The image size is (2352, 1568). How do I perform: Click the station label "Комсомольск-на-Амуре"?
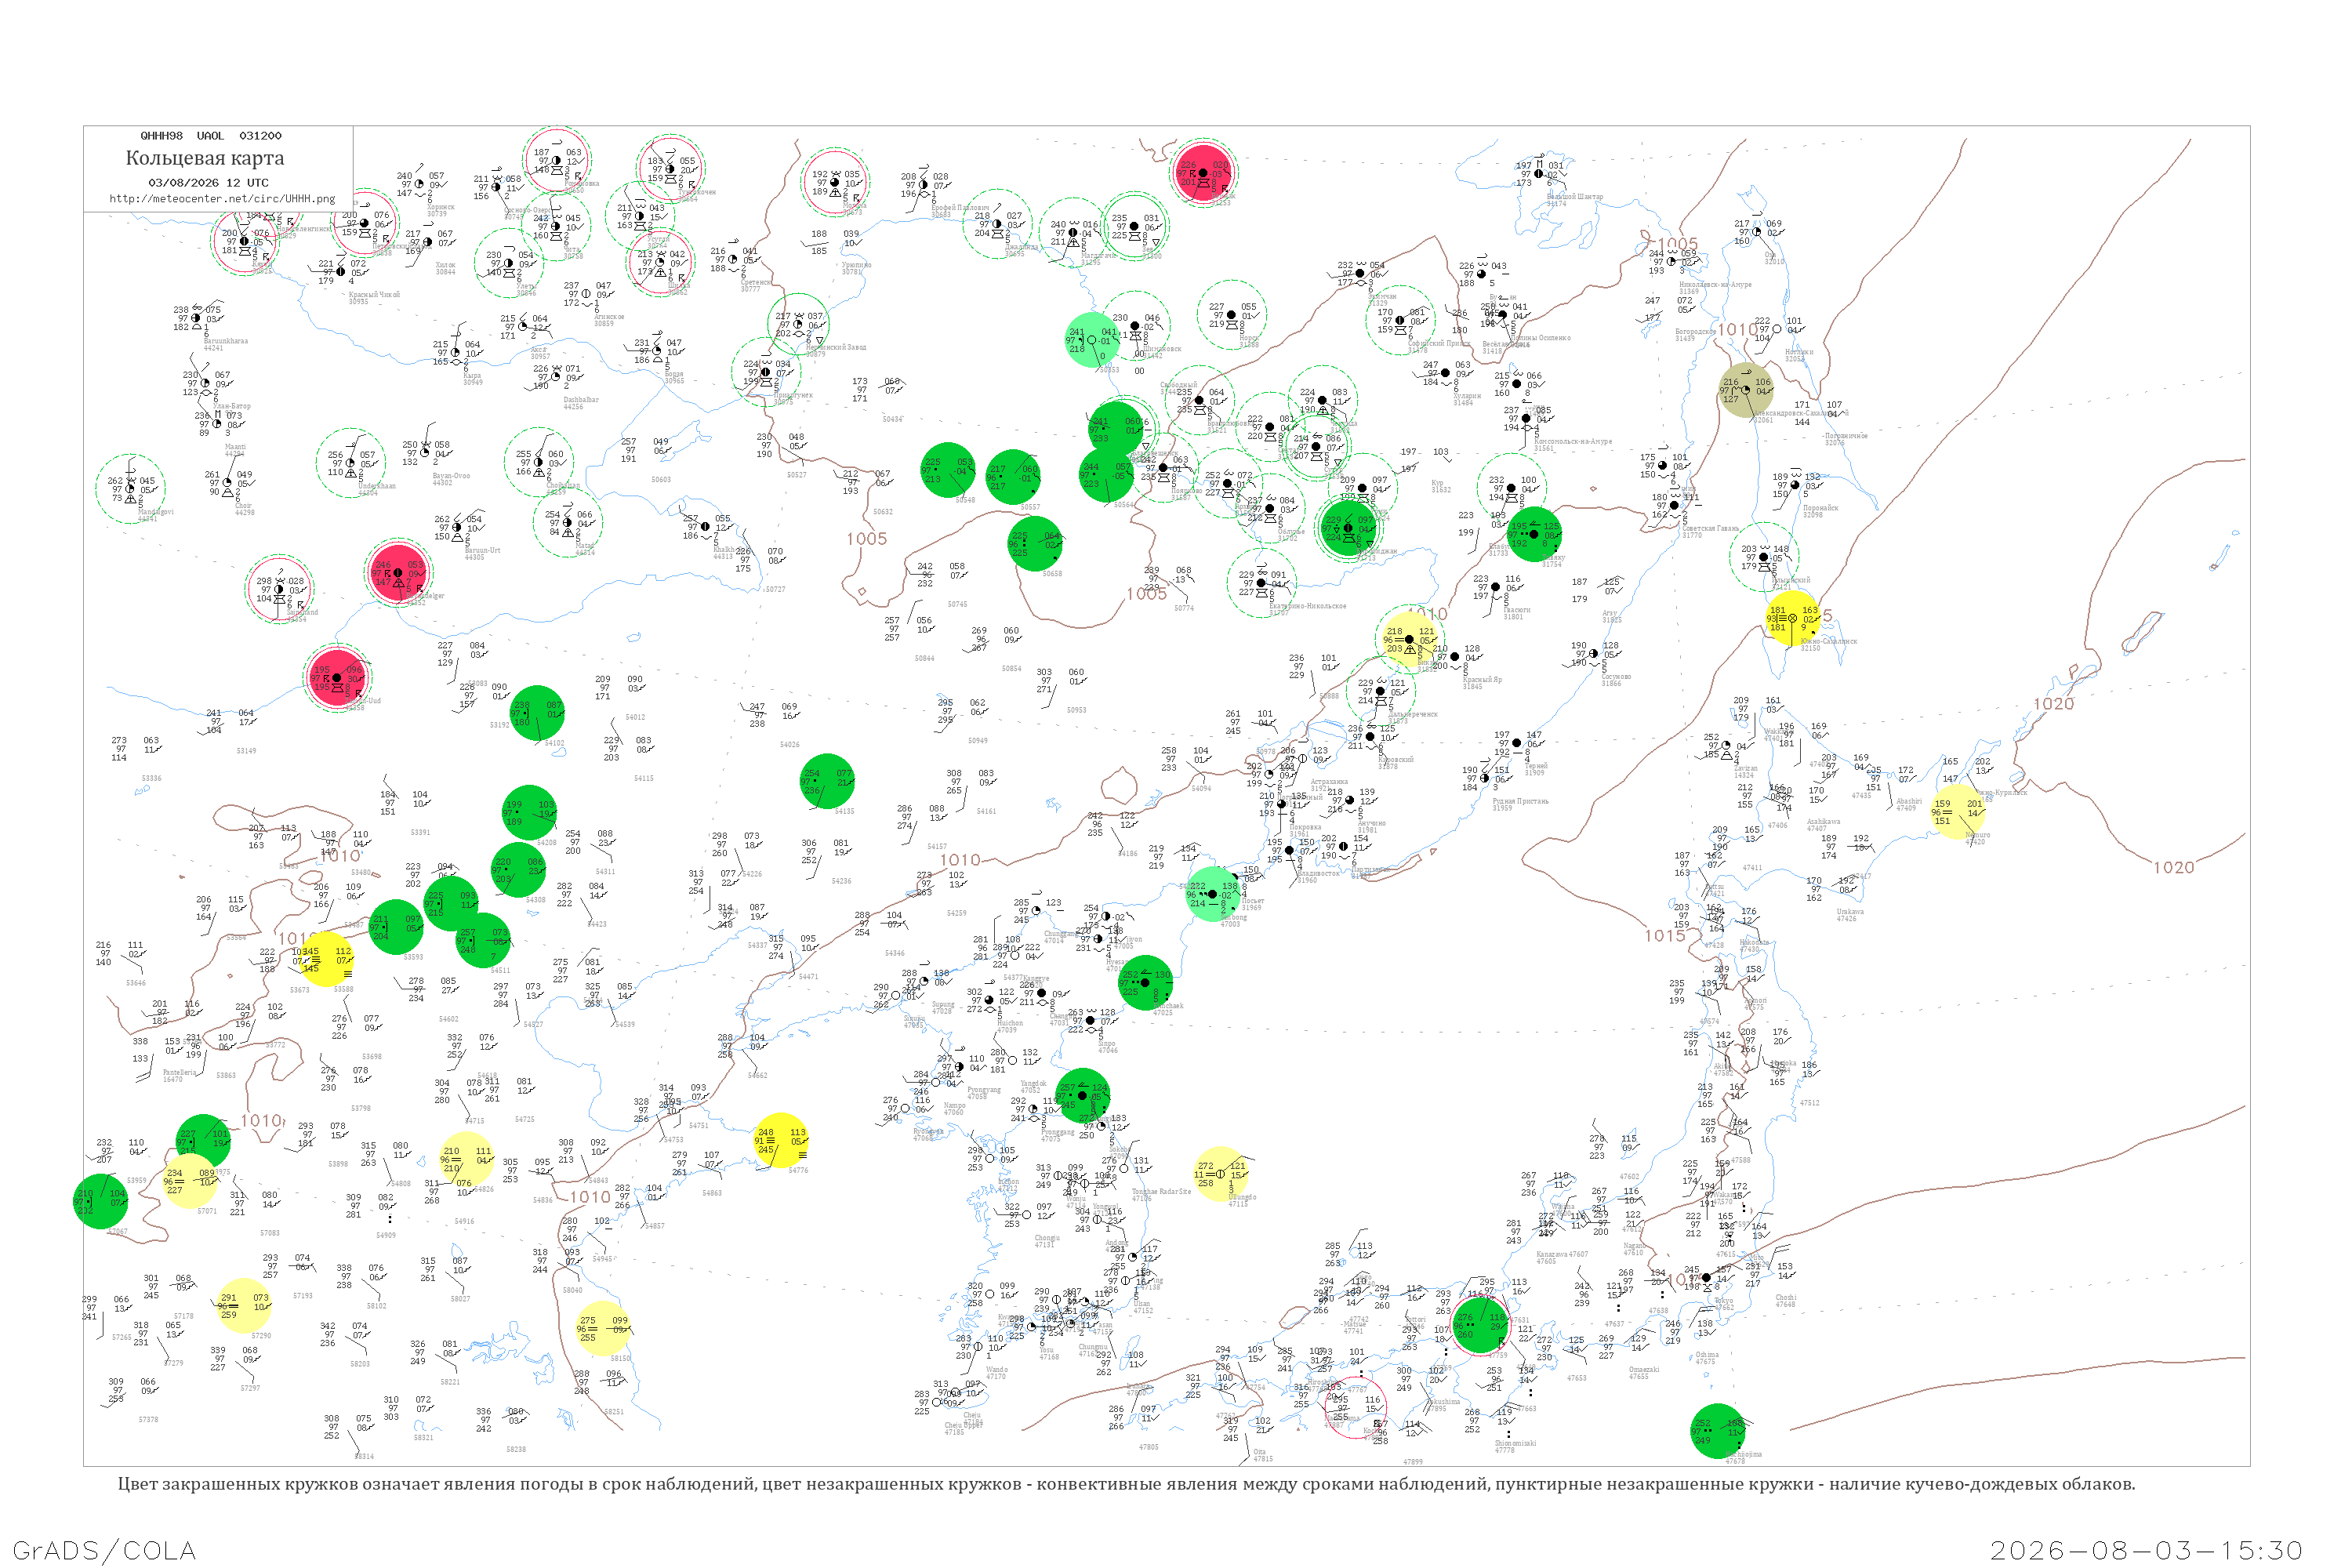point(1573,441)
